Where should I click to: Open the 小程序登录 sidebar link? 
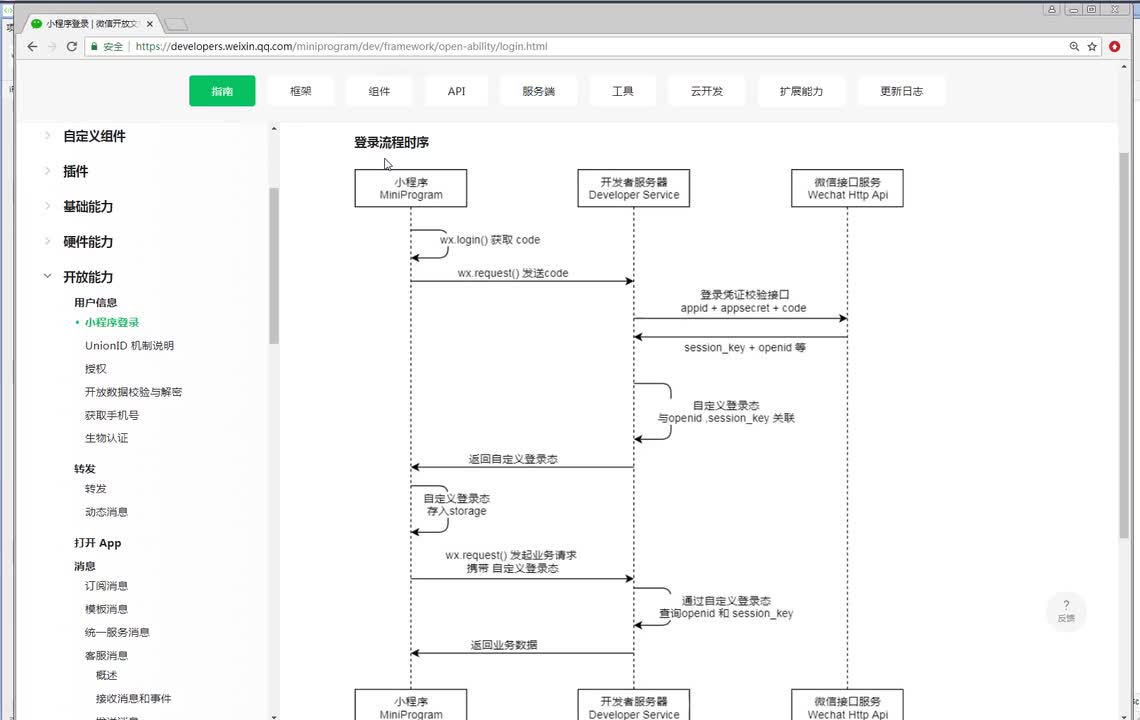(112, 322)
